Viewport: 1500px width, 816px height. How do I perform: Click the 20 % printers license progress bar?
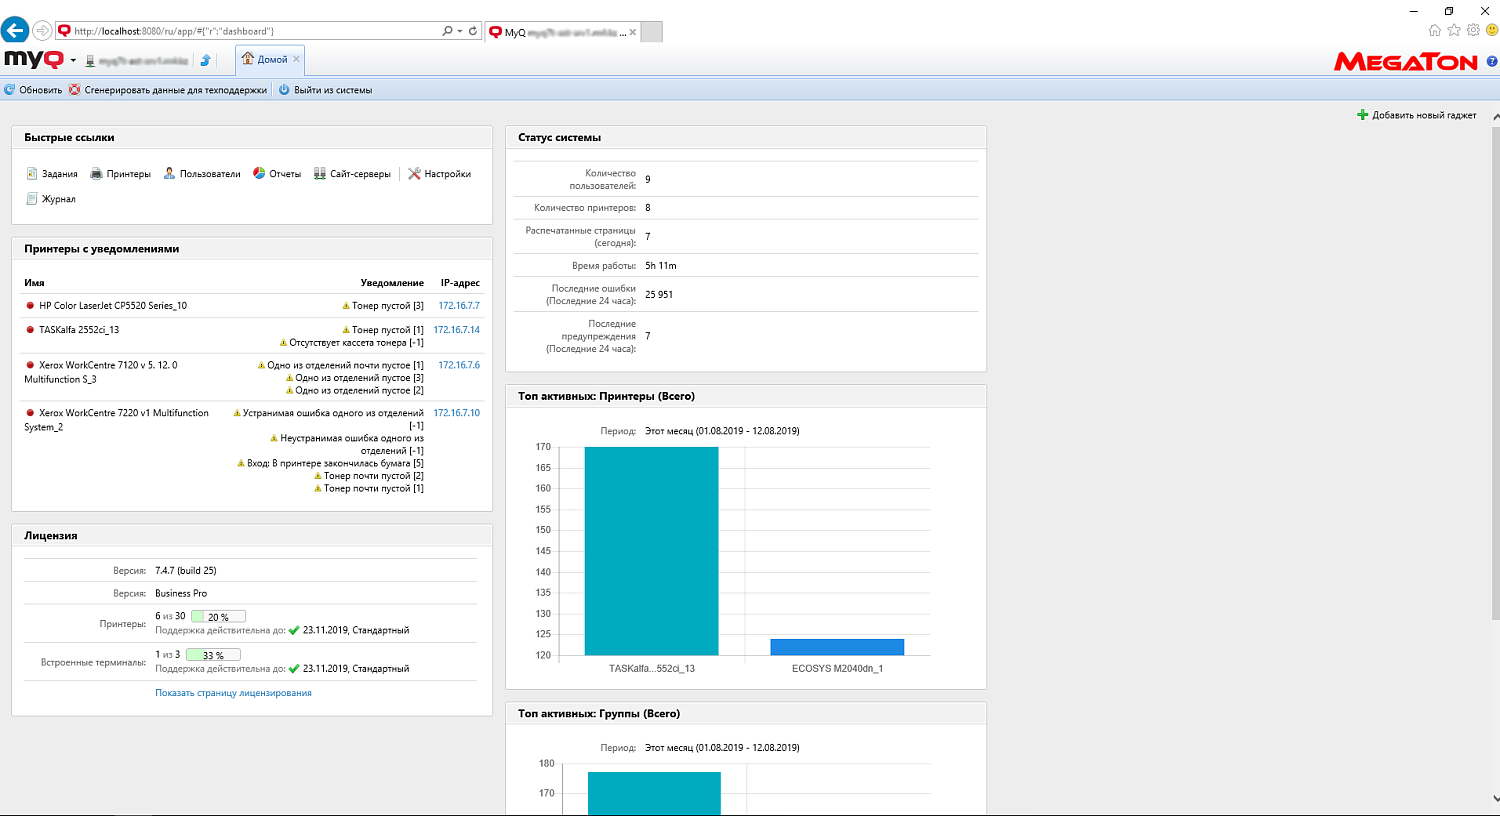(x=218, y=617)
